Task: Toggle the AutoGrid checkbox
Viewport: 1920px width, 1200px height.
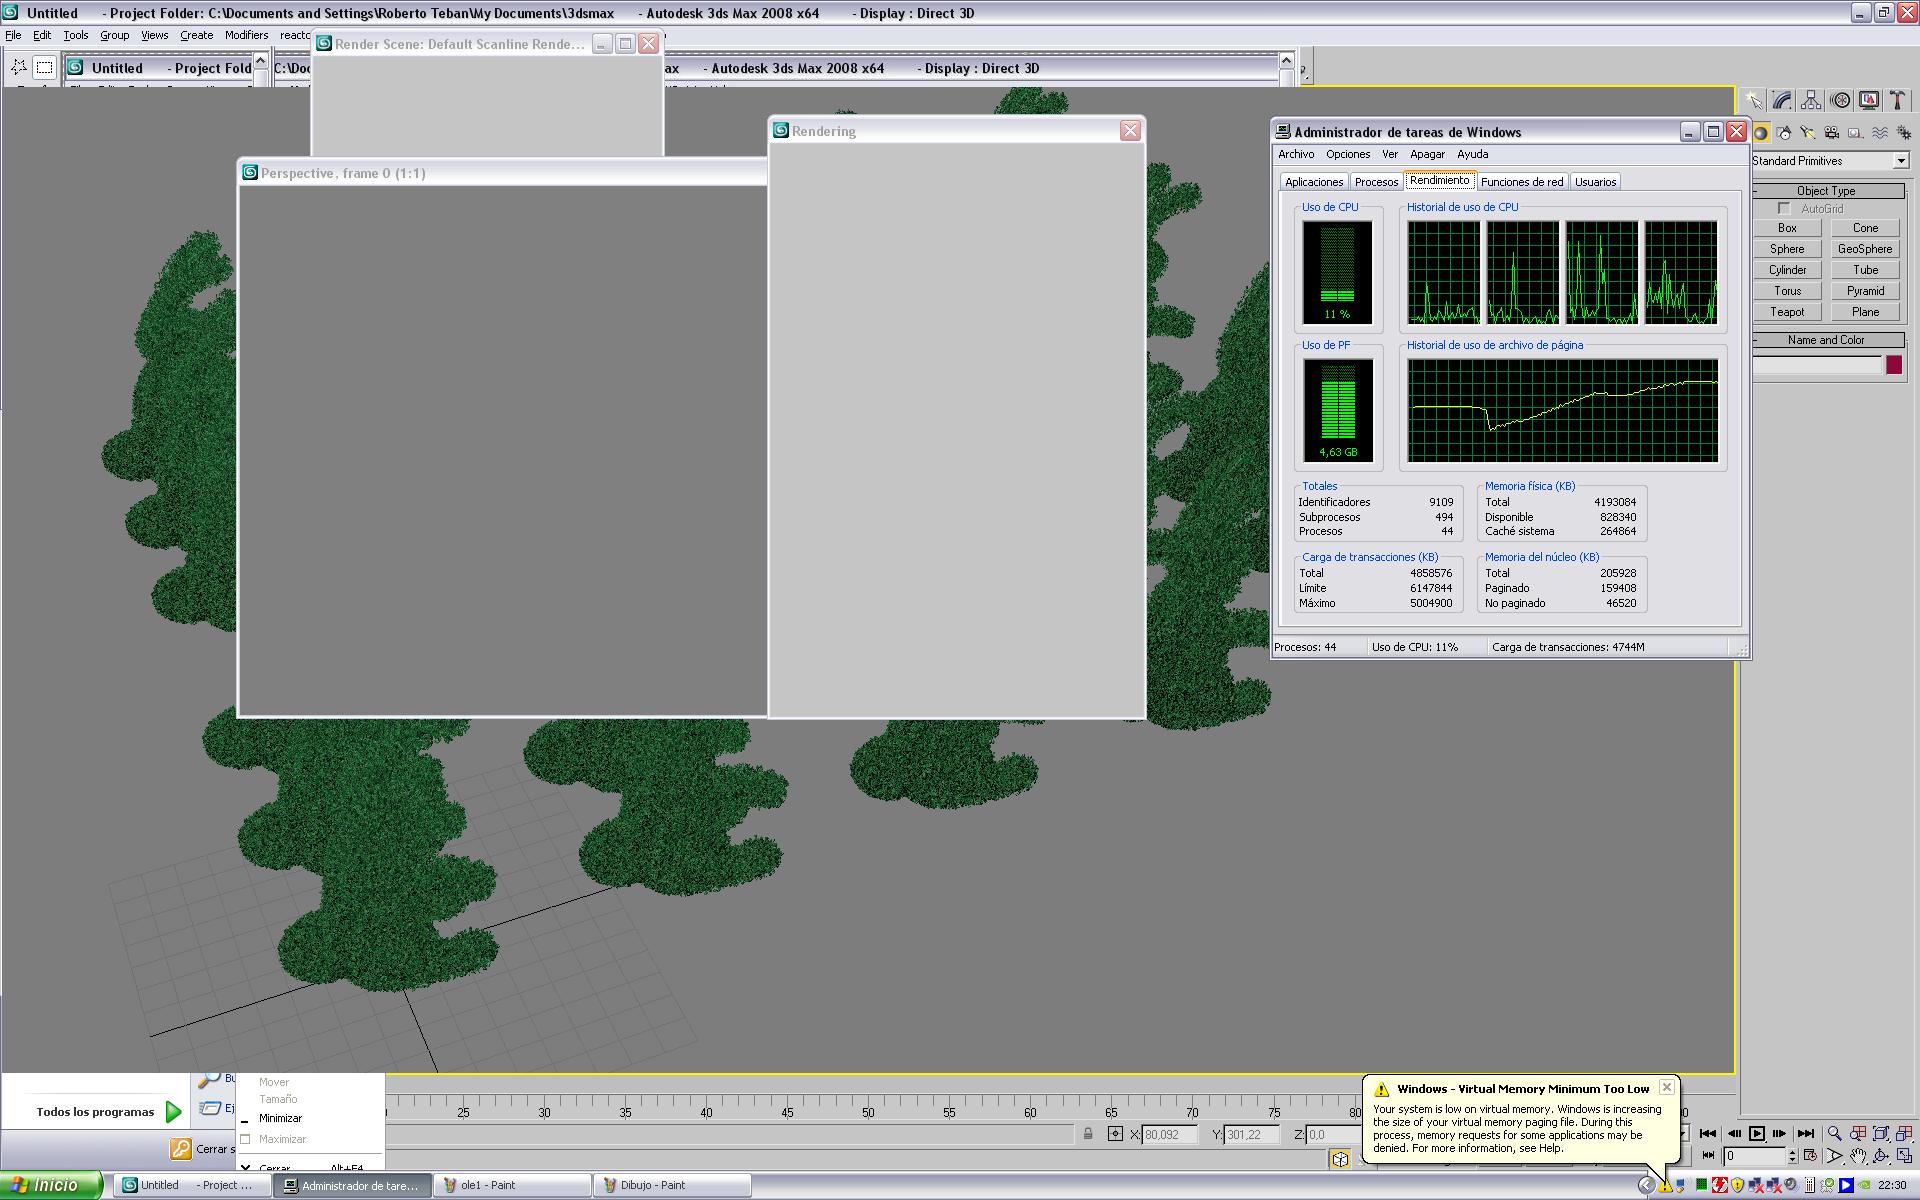Action: pyautogui.click(x=1784, y=208)
